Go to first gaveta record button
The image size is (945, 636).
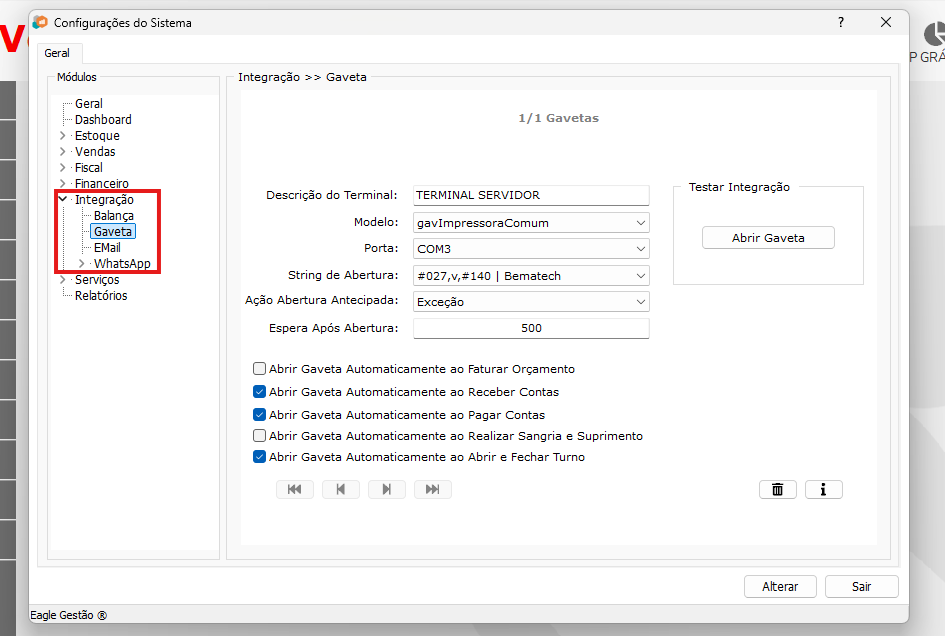coord(295,489)
